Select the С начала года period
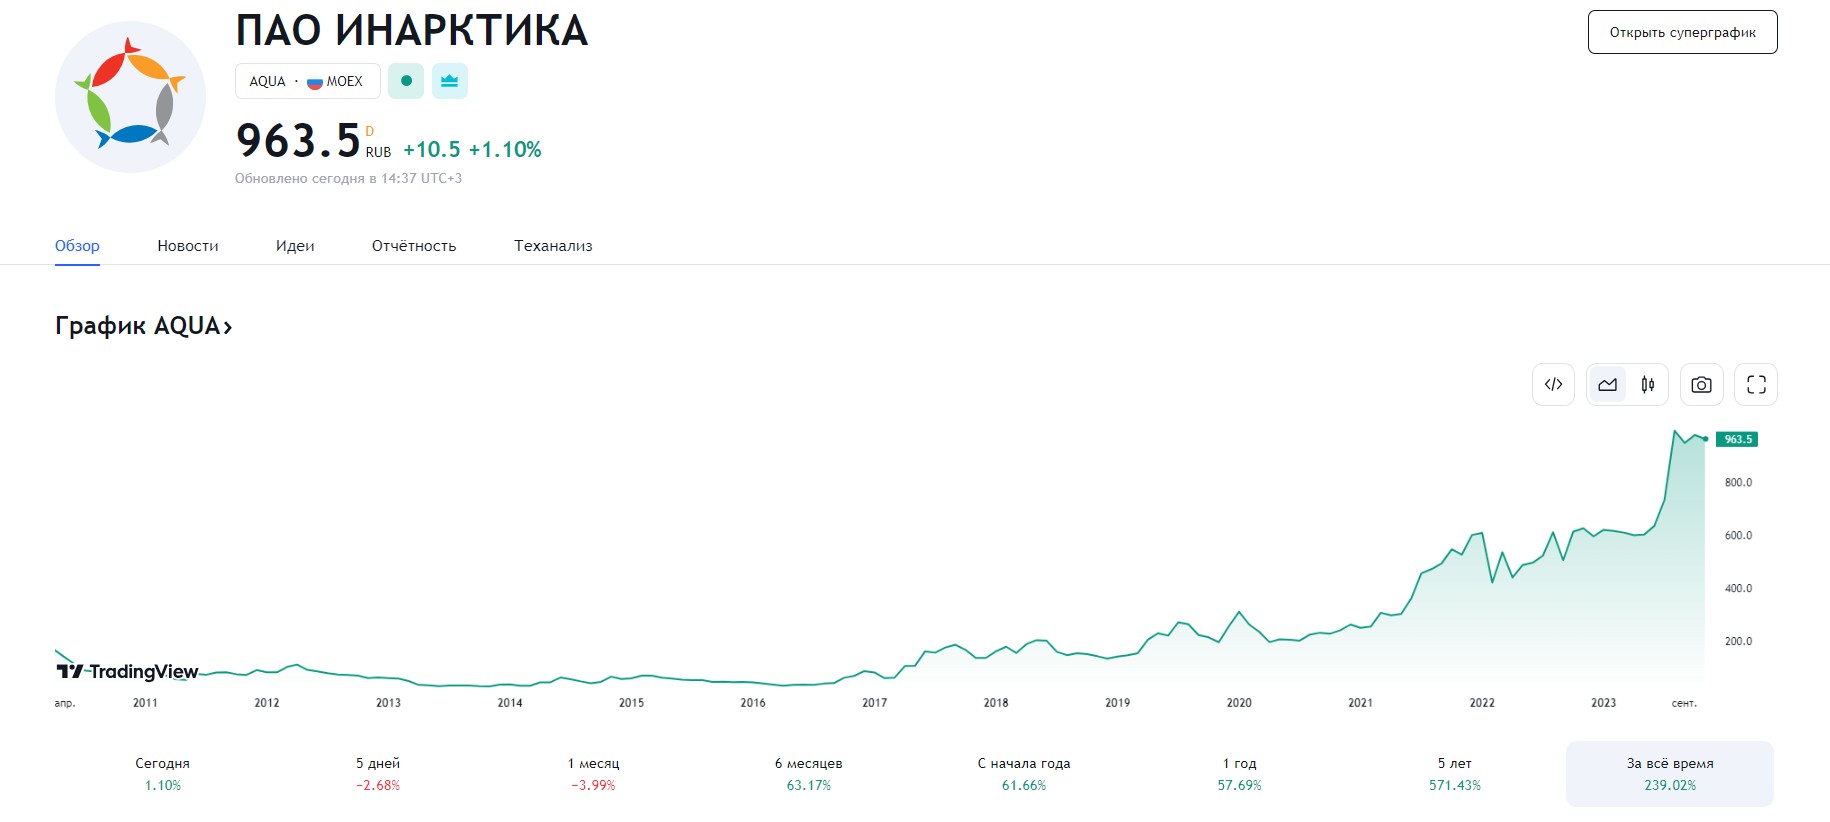 1024,774
